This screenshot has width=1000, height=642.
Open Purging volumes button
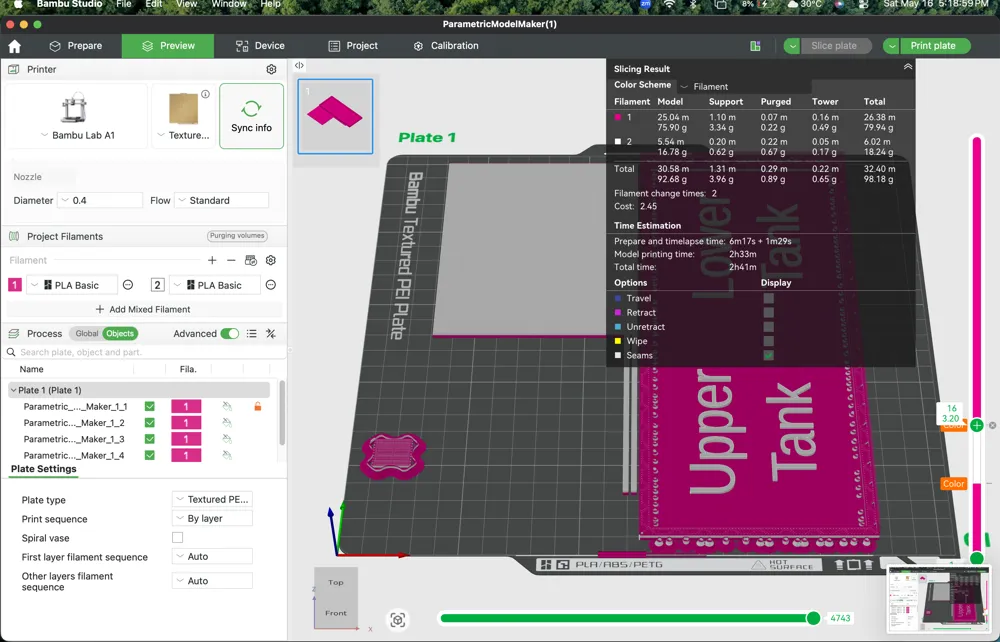(x=237, y=236)
